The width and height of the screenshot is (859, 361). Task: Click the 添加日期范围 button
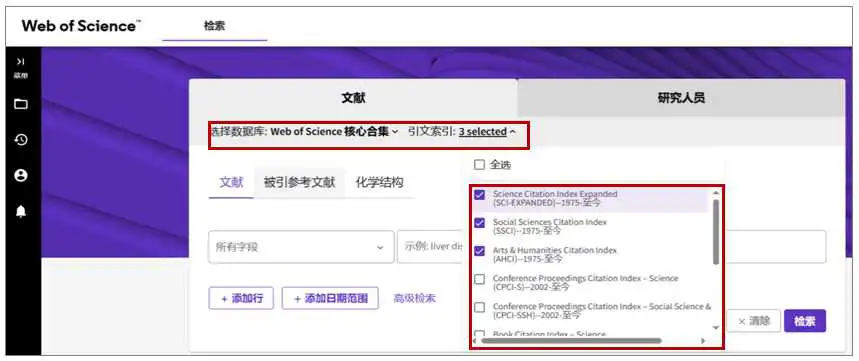click(x=330, y=299)
